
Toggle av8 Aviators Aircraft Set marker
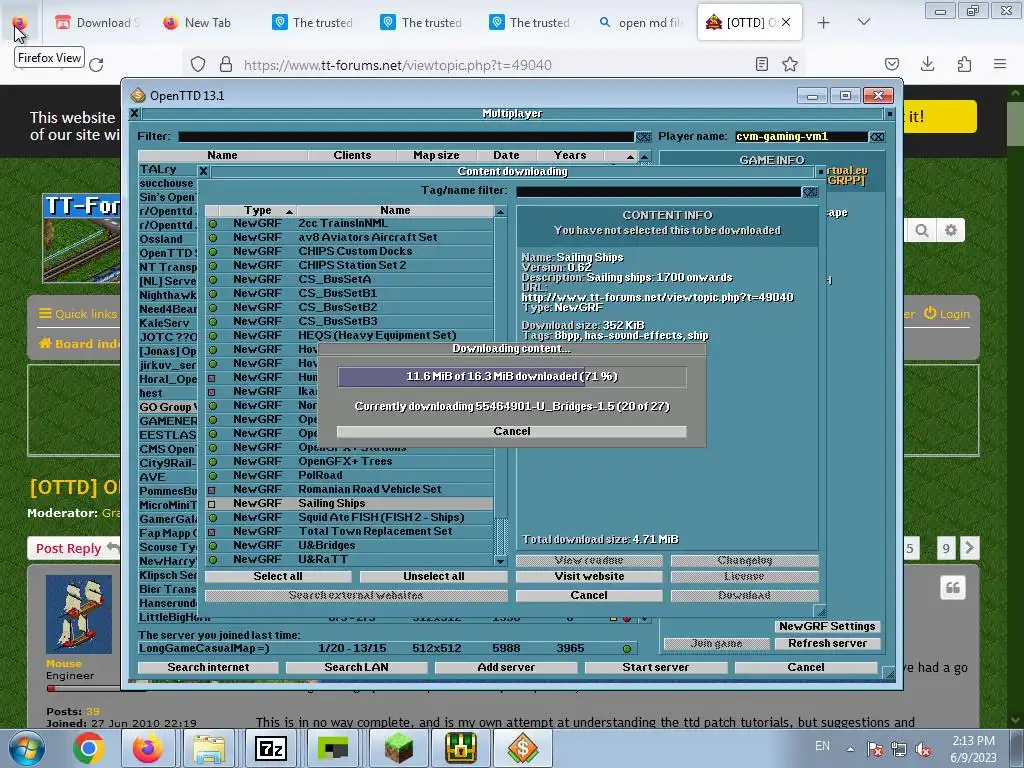point(212,238)
